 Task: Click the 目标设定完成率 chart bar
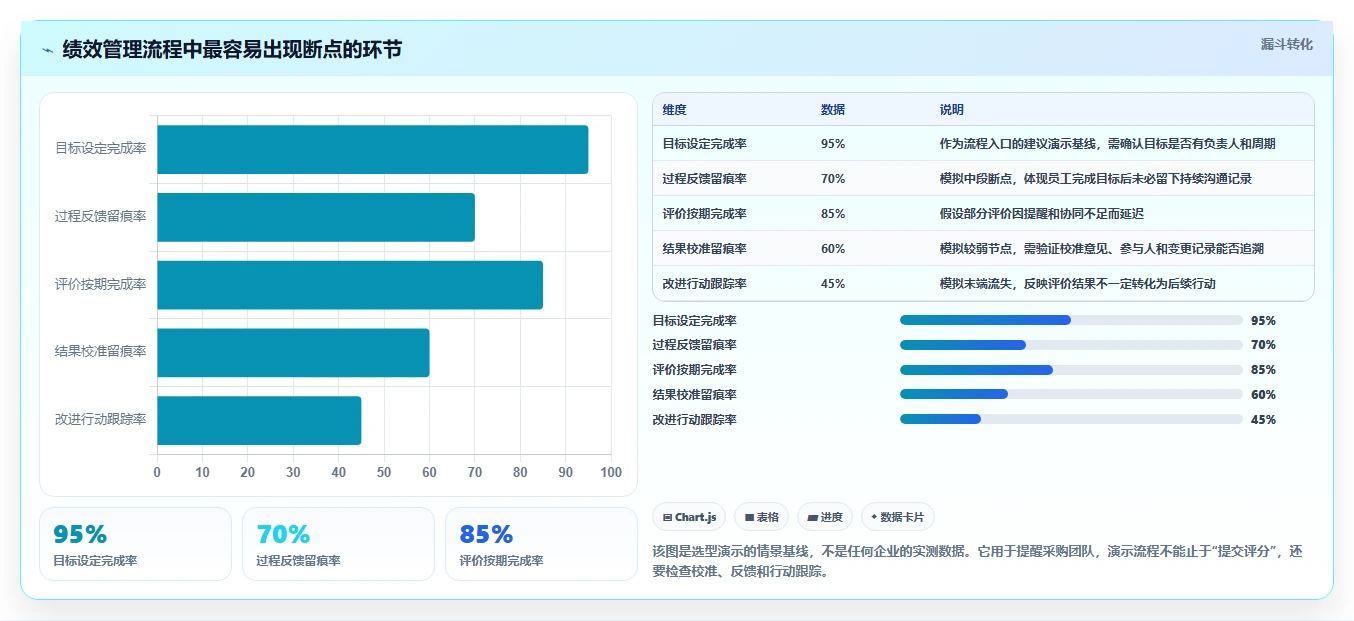pyautogui.click(x=372, y=149)
